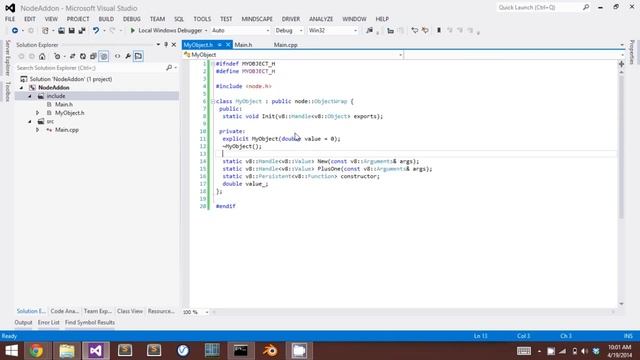Open the DEBUG menu
Image resolution: width=640 pixels, height=360 pixels.
[x=131, y=19]
